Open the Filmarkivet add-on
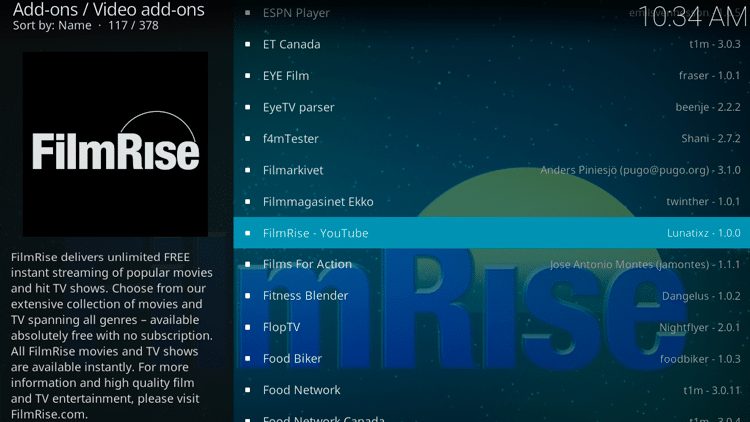Screen dimensions: 750x422 (491, 170)
